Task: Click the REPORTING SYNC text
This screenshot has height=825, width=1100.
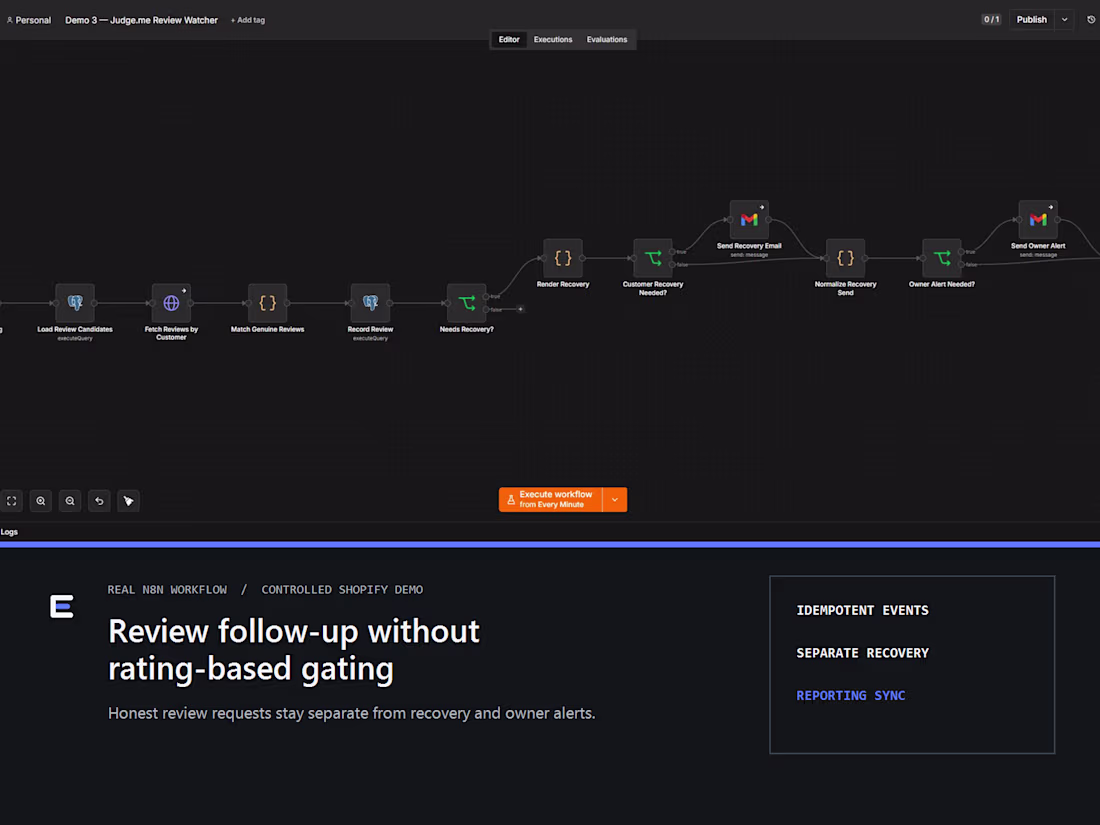Action: point(850,695)
